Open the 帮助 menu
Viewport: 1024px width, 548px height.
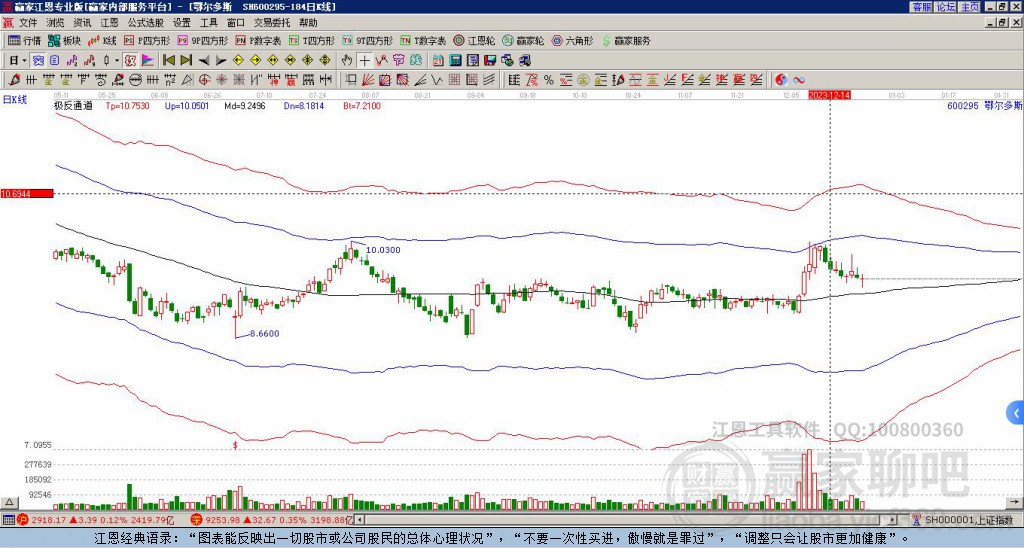(x=308, y=23)
